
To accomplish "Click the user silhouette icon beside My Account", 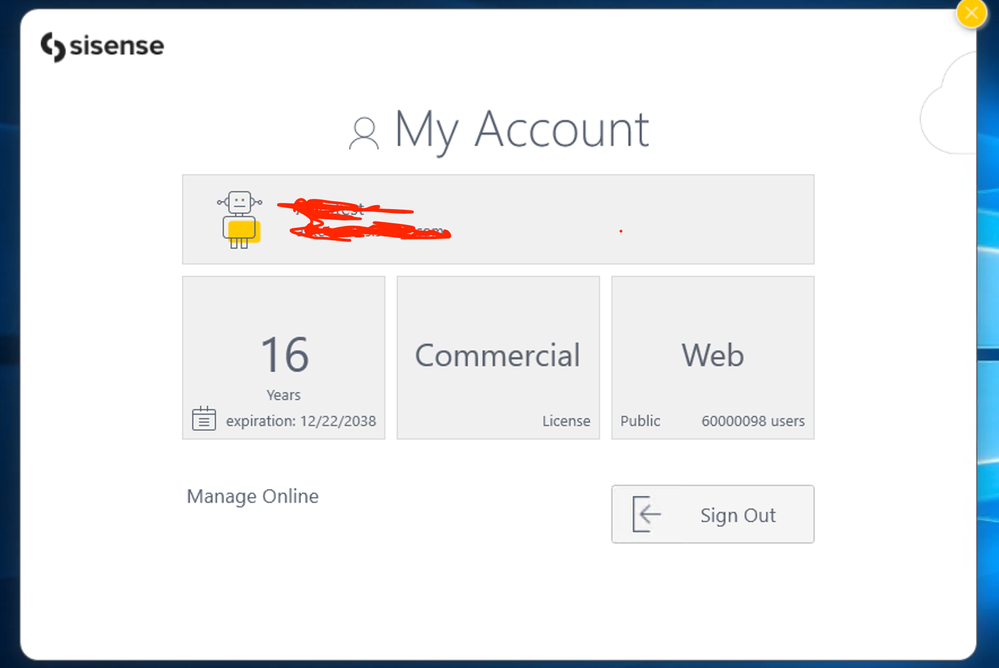I will point(364,133).
